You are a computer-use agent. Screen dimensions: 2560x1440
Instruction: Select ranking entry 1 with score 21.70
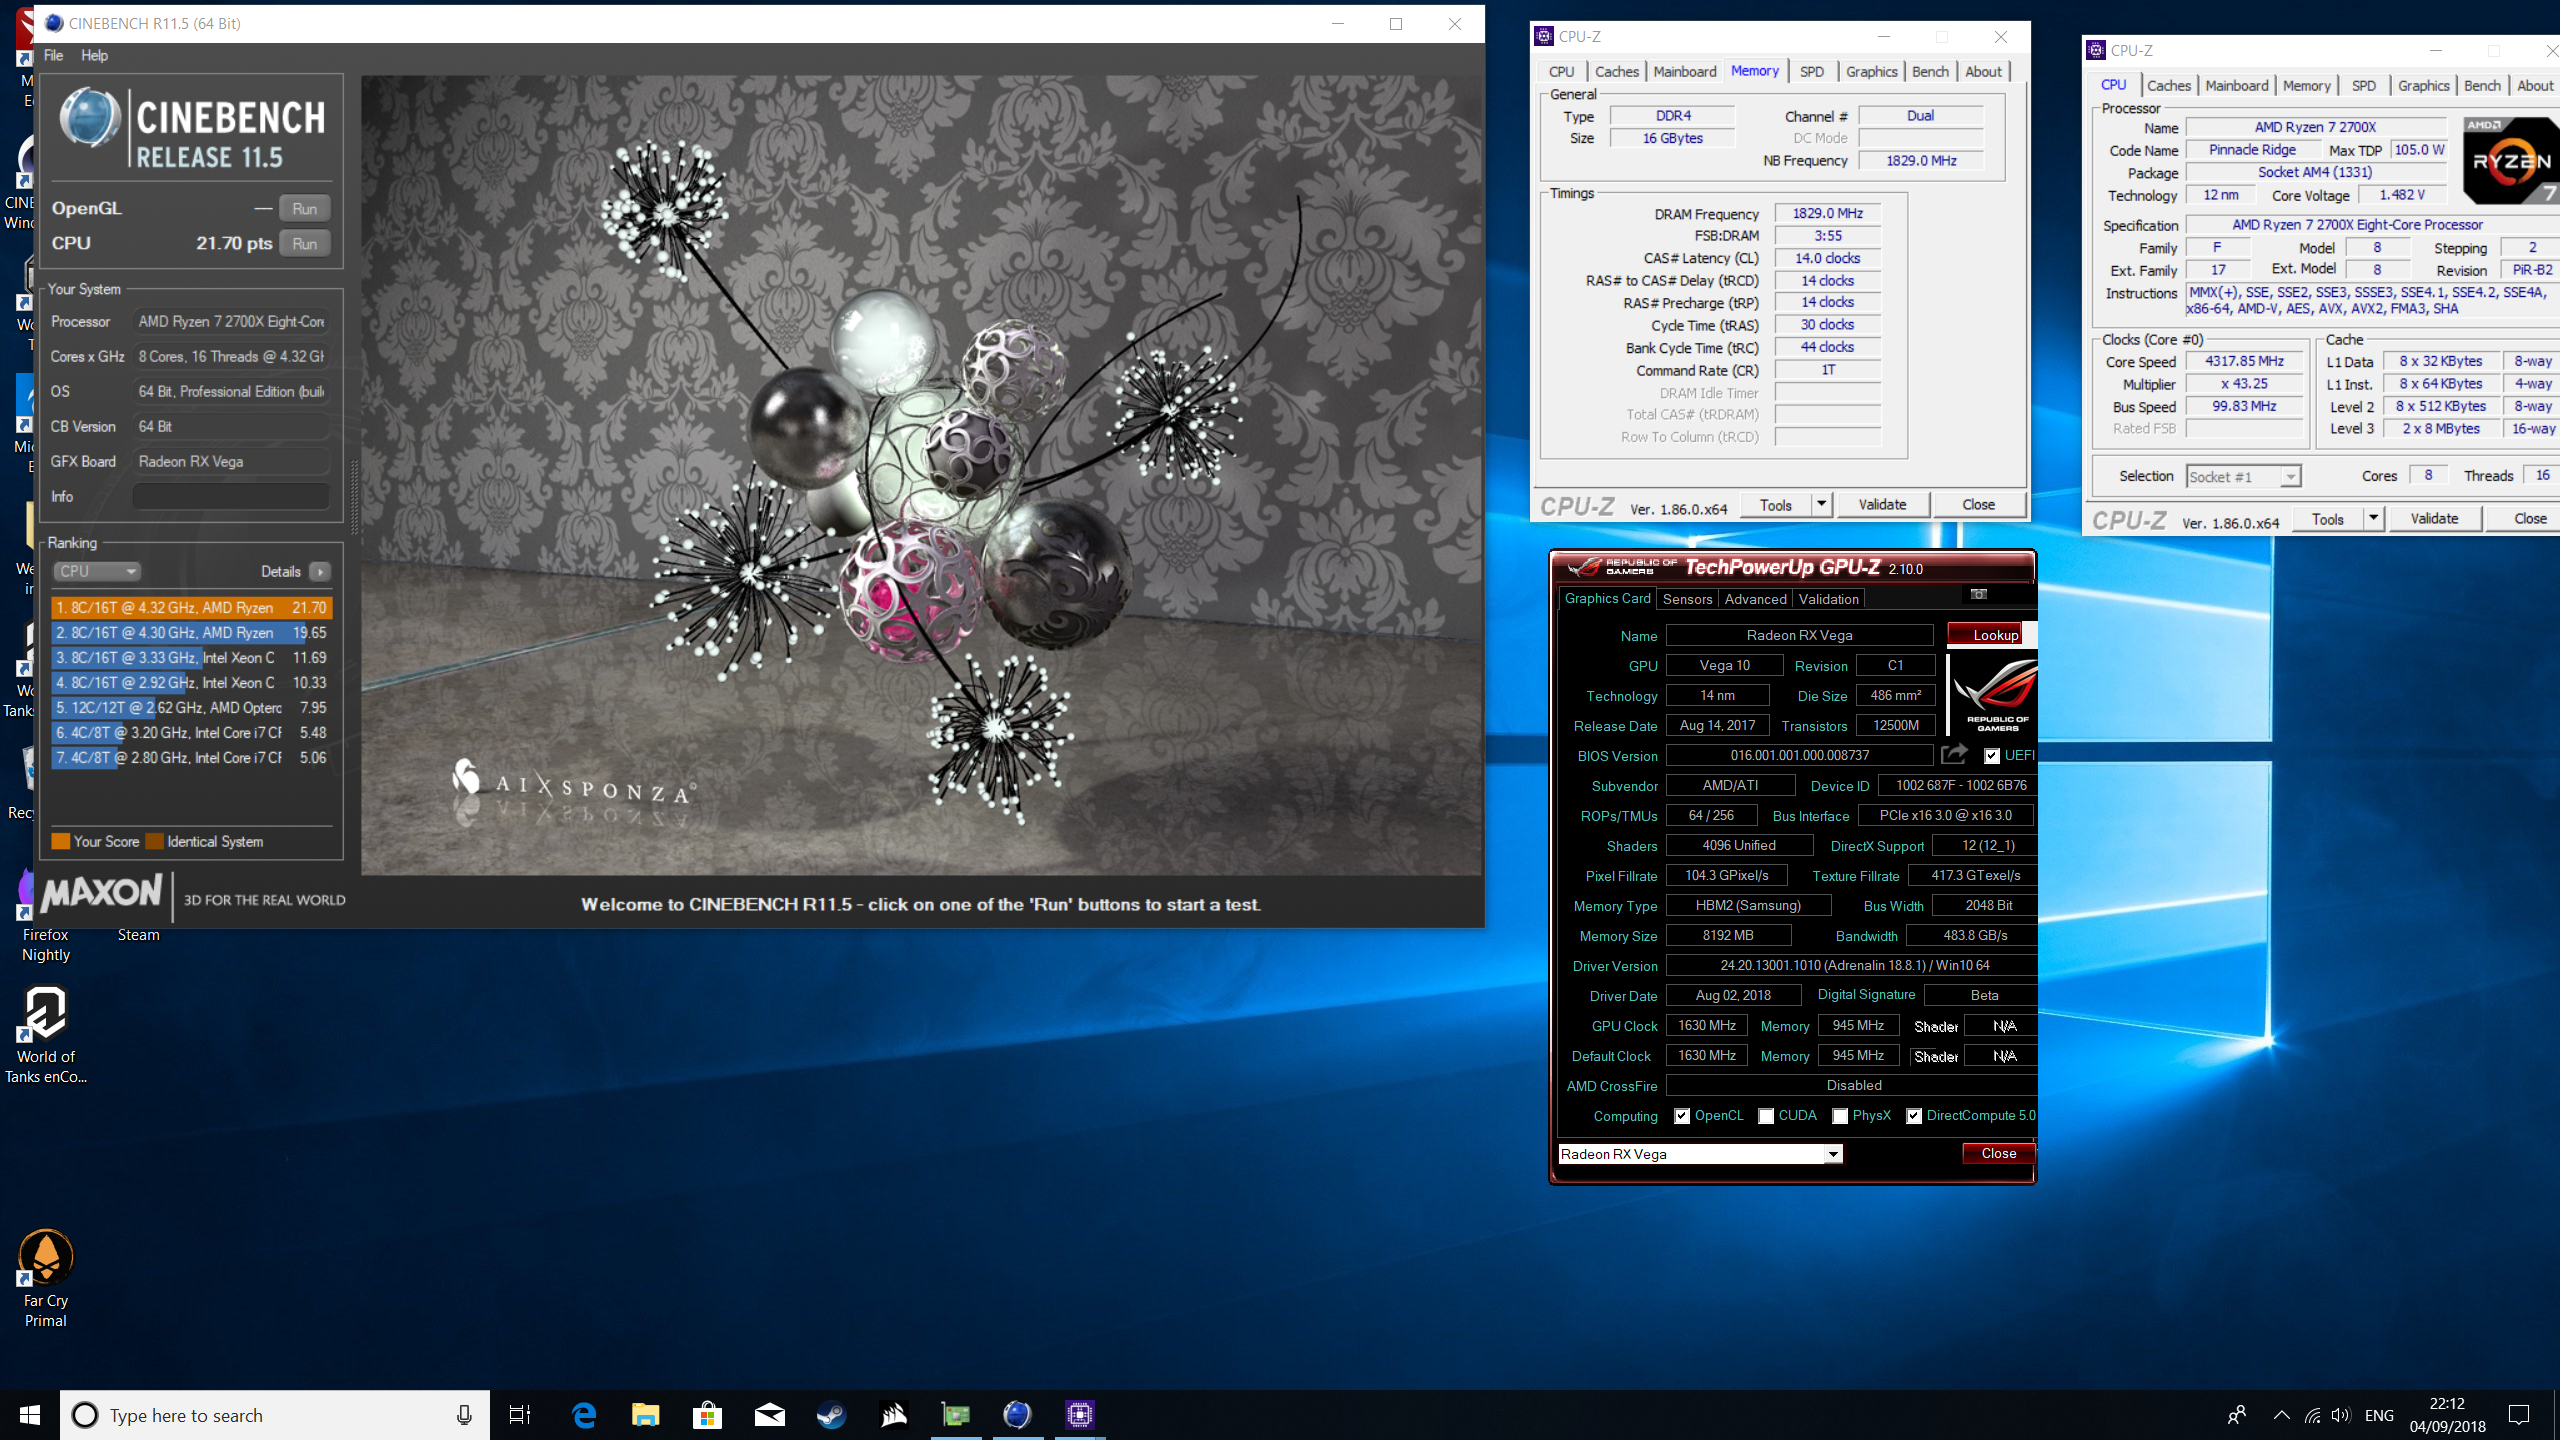point(191,607)
